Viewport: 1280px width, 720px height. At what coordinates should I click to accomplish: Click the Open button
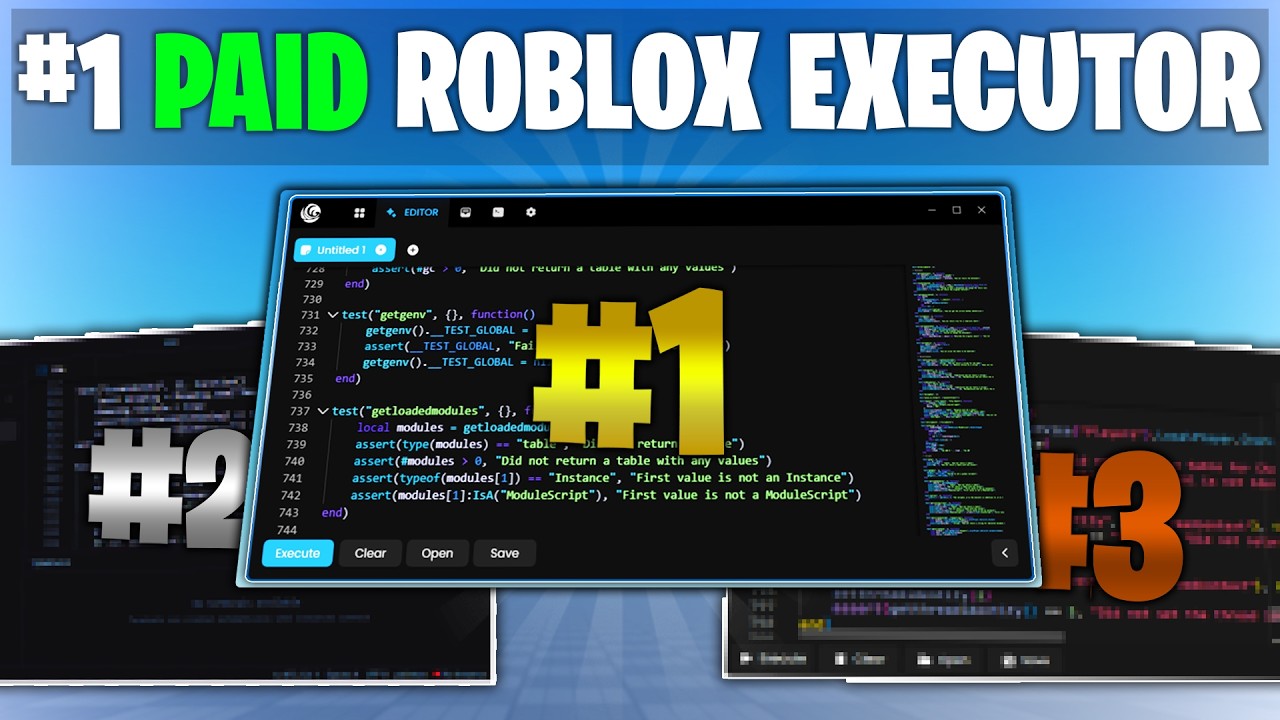point(437,553)
